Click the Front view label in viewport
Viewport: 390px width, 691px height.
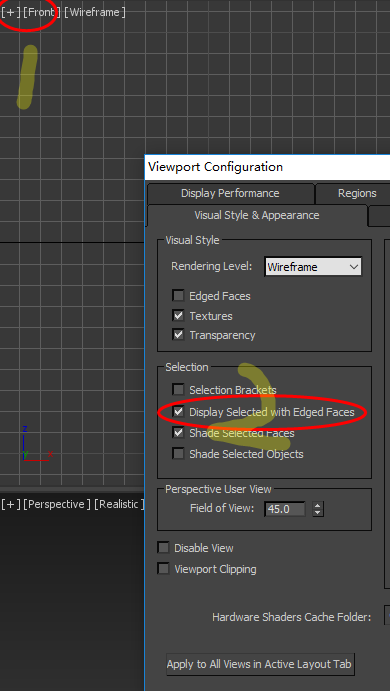pyautogui.click(x=41, y=12)
